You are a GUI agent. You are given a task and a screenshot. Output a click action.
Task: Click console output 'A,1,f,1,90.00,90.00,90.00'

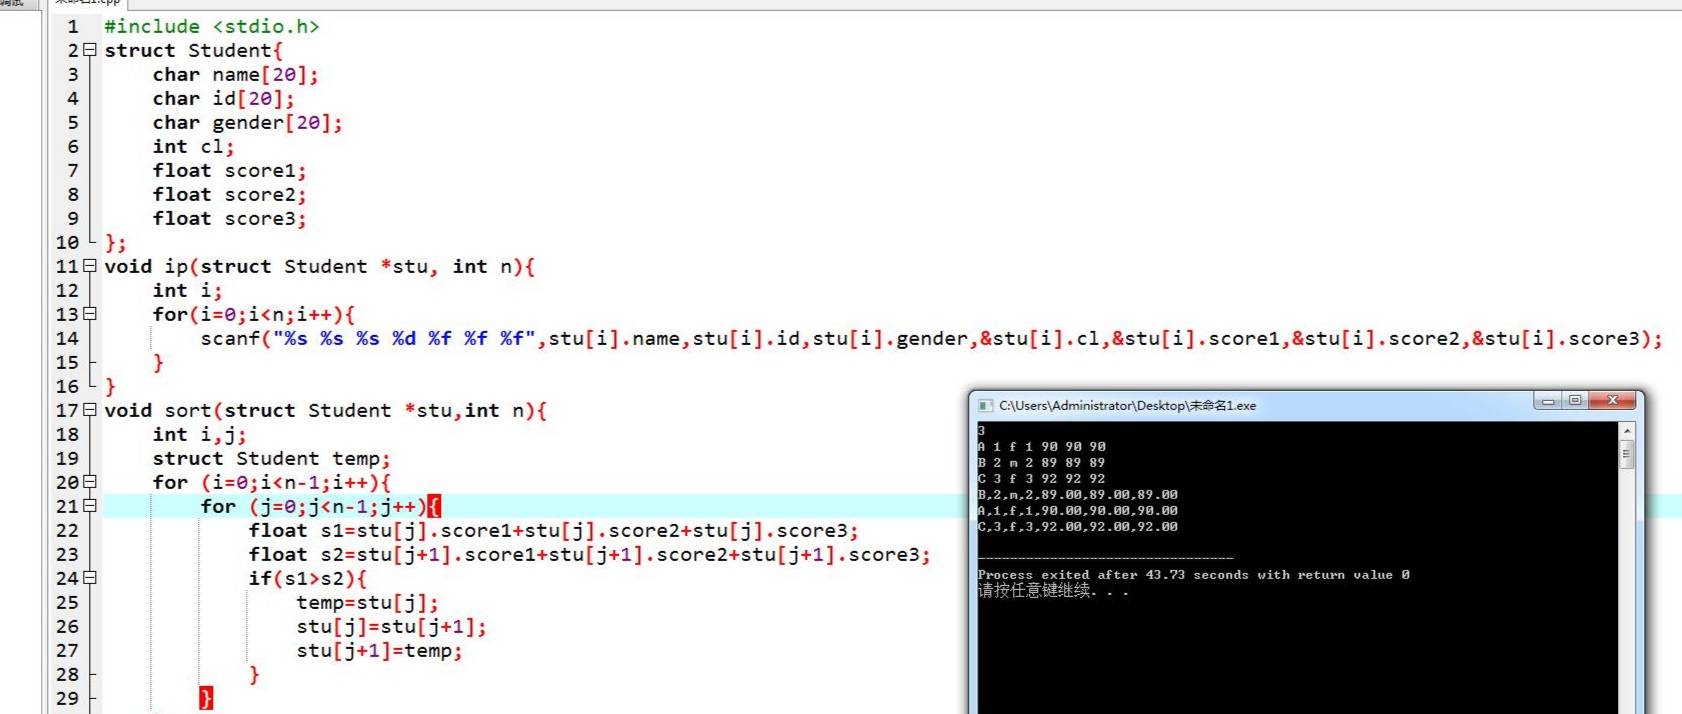click(x=1077, y=511)
